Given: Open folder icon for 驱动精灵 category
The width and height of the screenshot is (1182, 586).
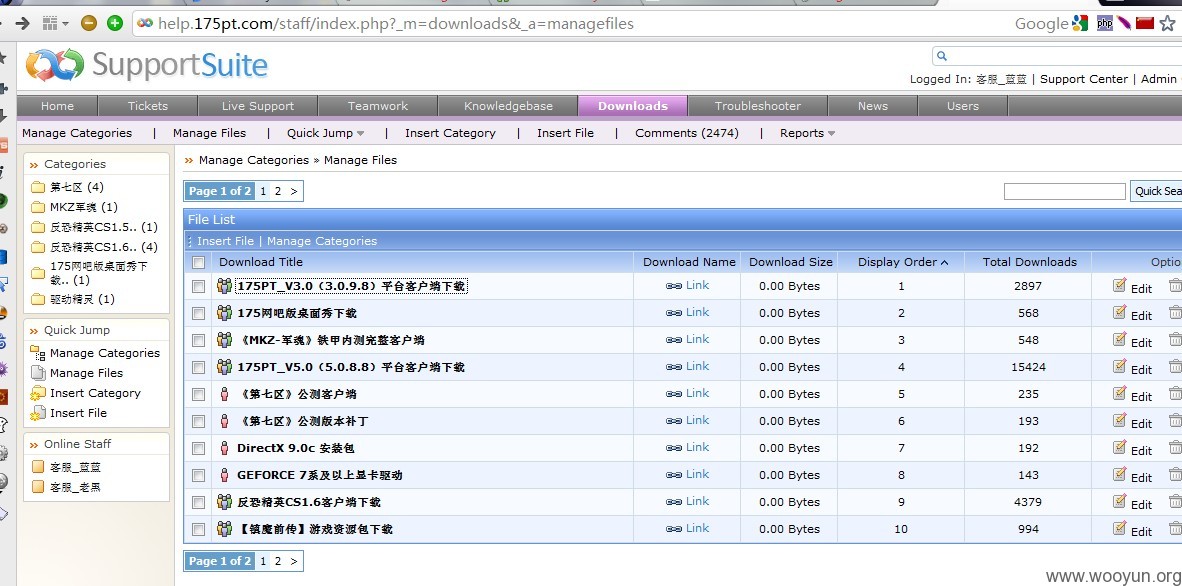Looking at the screenshot, I should 38,299.
